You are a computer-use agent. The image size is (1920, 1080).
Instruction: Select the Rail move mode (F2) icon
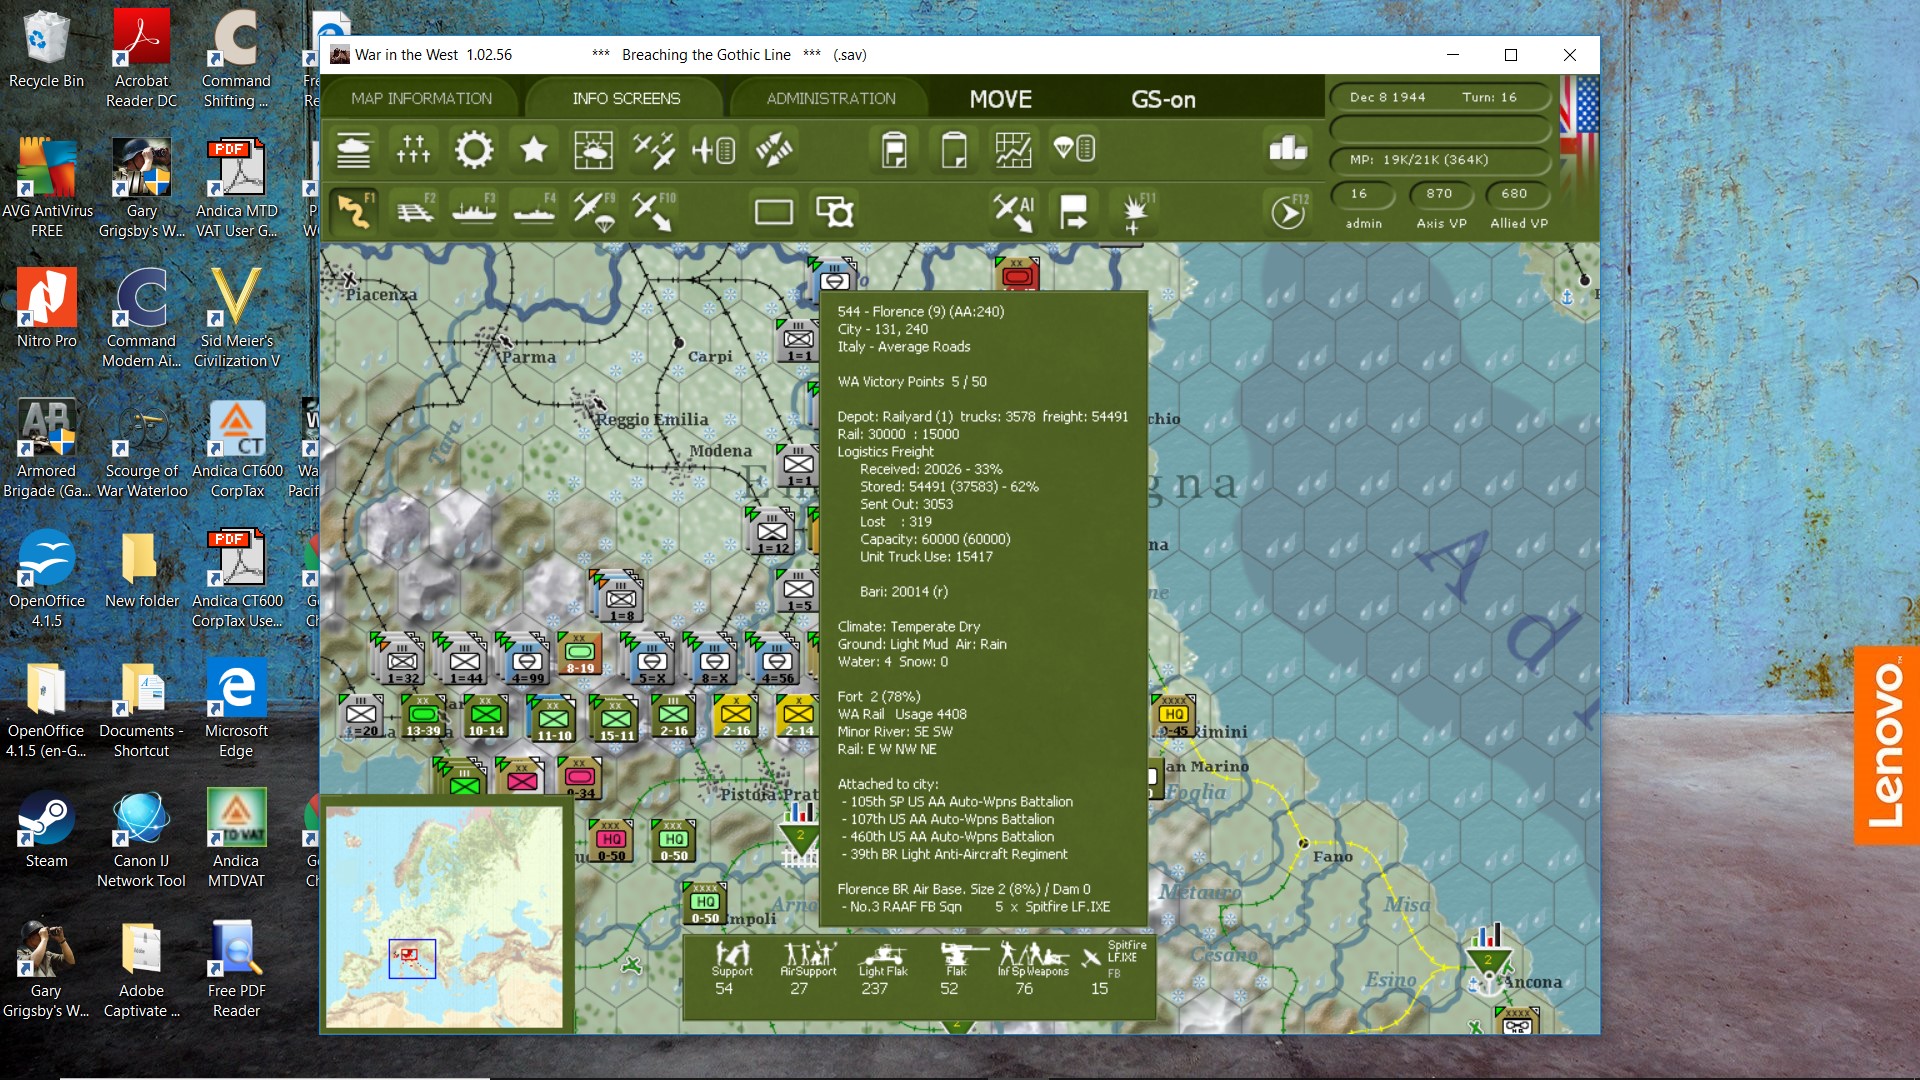(414, 211)
